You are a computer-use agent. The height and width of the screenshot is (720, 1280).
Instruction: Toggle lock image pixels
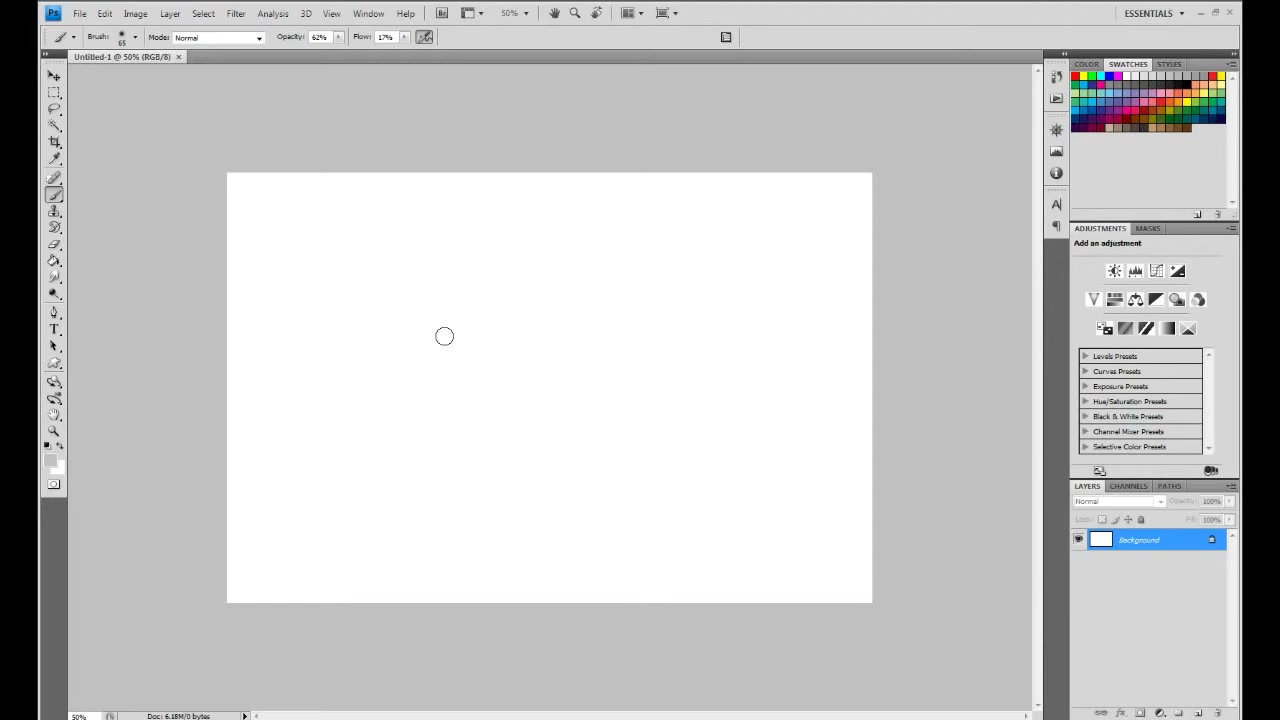[x=1115, y=520]
